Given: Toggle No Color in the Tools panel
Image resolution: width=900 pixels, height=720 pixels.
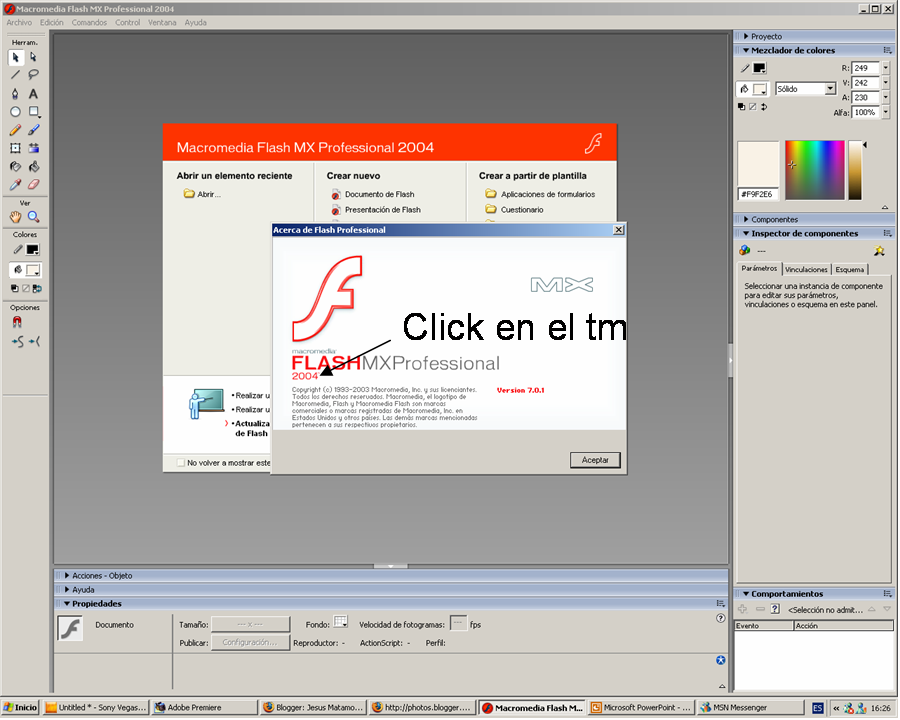Looking at the screenshot, I should 26,289.
